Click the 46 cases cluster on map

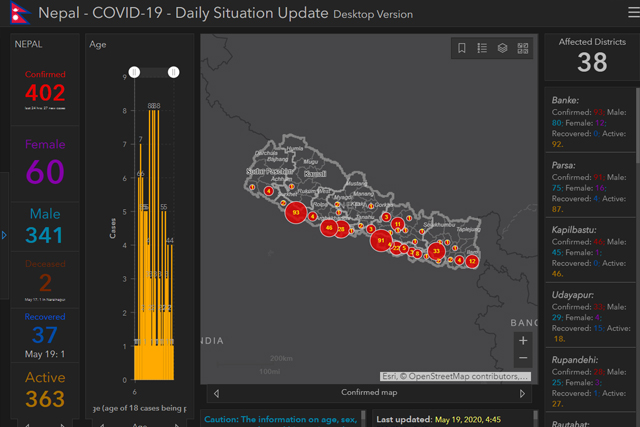point(329,227)
